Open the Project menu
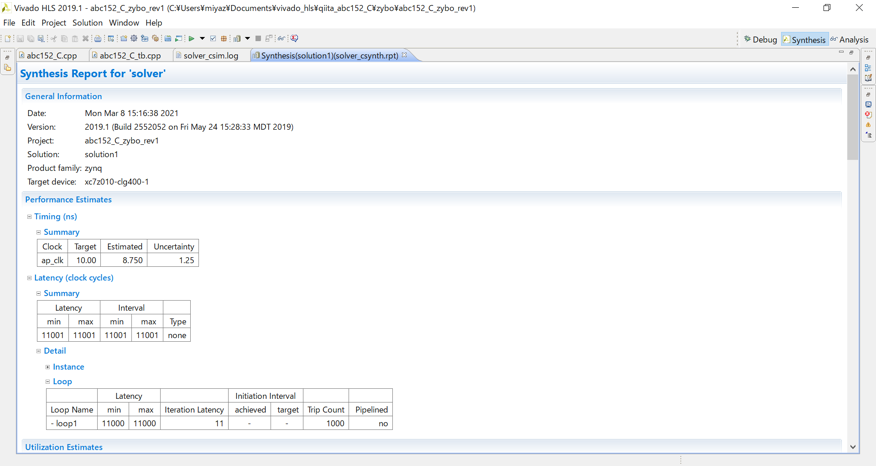The width and height of the screenshot is (876, 466). click(x=54, y=23)
